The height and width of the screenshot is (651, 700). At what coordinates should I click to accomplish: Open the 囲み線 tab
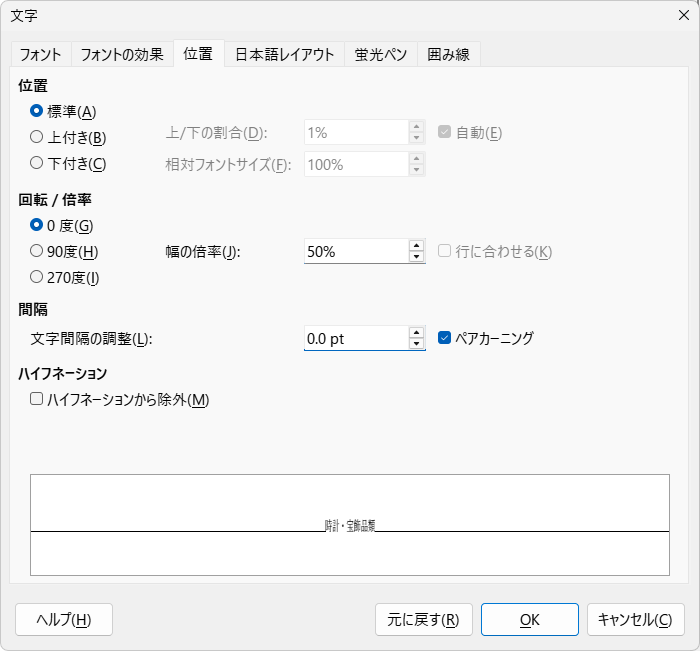pyautogui.click(x=448, y=55)
